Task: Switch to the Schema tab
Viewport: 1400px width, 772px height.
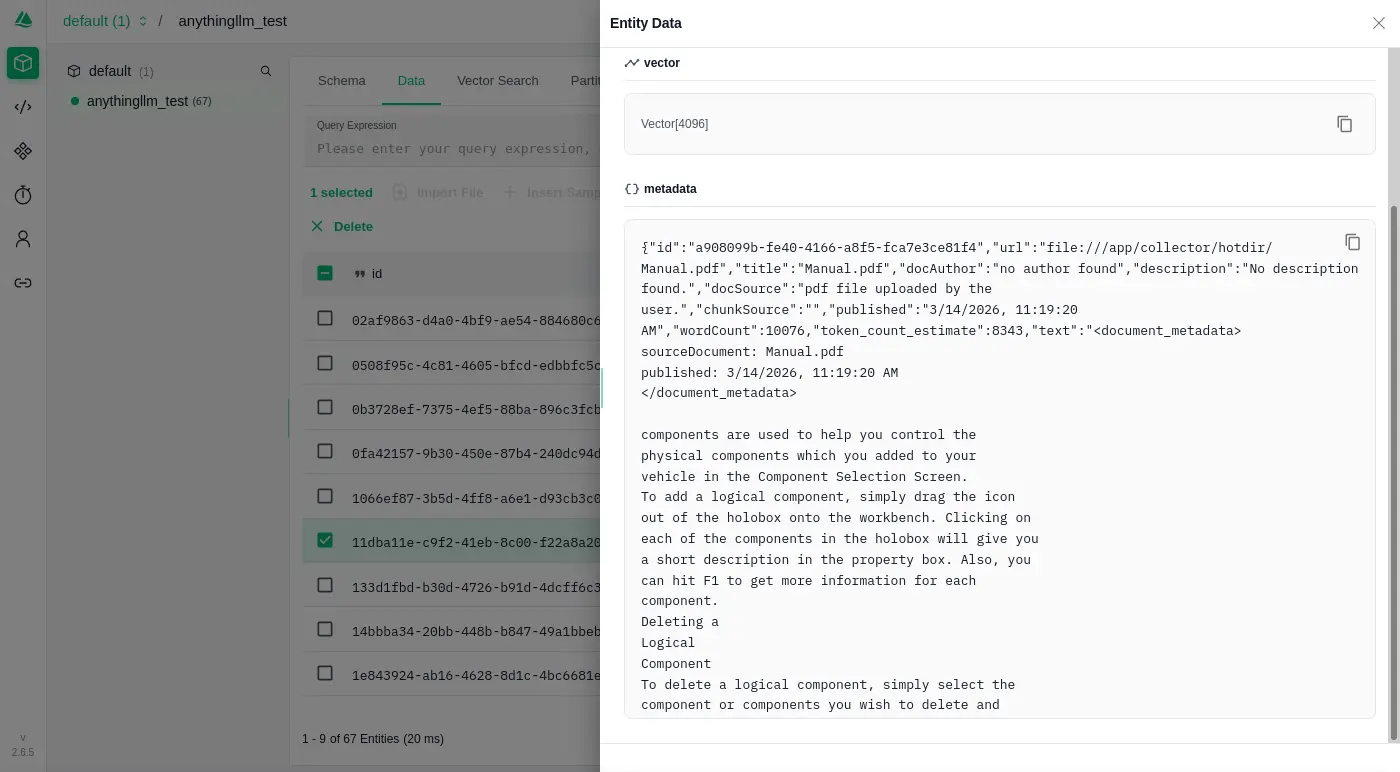Action: pos(341,81)
